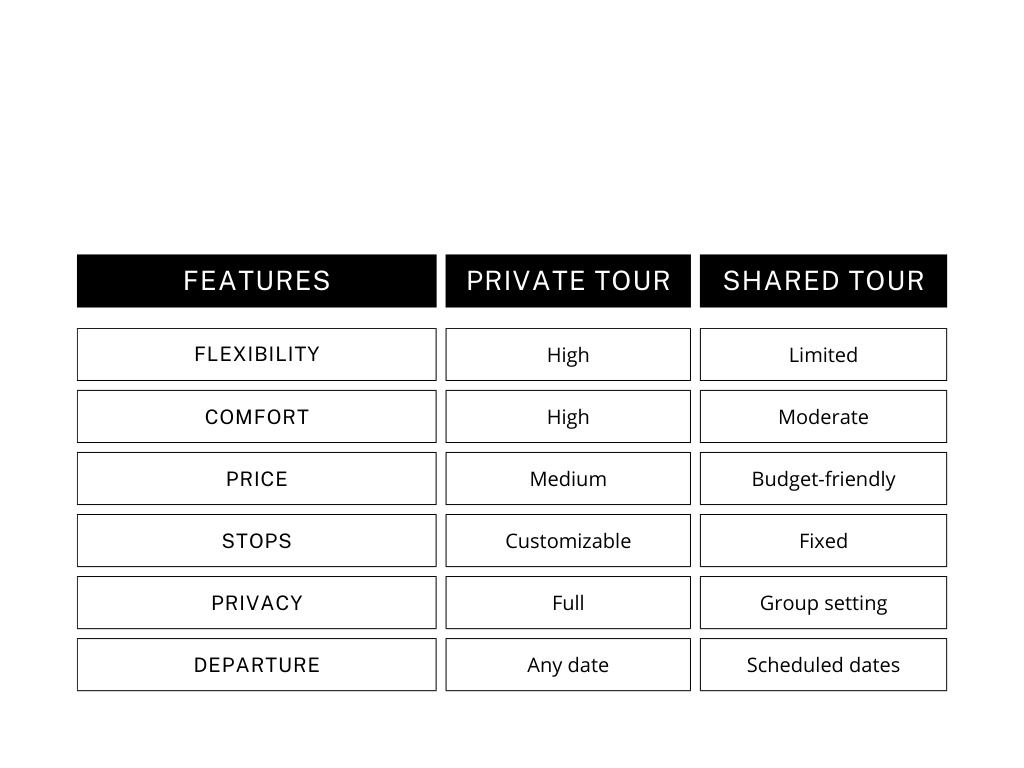Select the Full privacy cell
The image size is (1024, 768).
[x=568, y=603]
